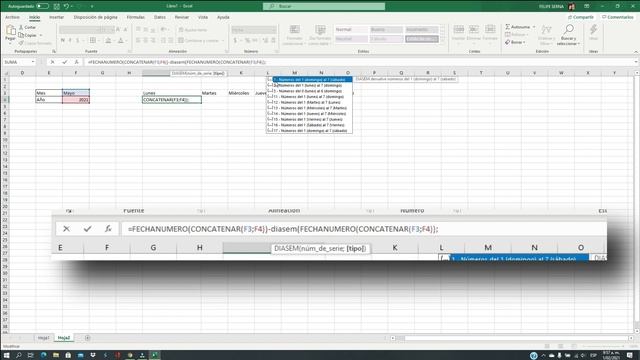
Task: Switch to the Disposición de página tab
Action: [96, 17]
